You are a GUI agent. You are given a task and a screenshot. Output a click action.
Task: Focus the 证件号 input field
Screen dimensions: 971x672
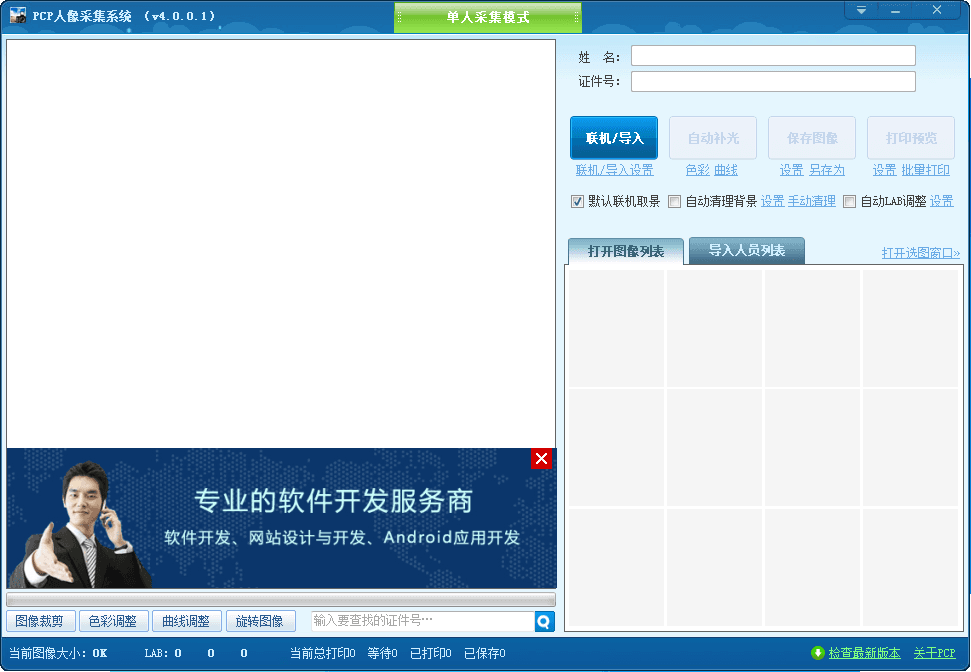click(773, 82)
